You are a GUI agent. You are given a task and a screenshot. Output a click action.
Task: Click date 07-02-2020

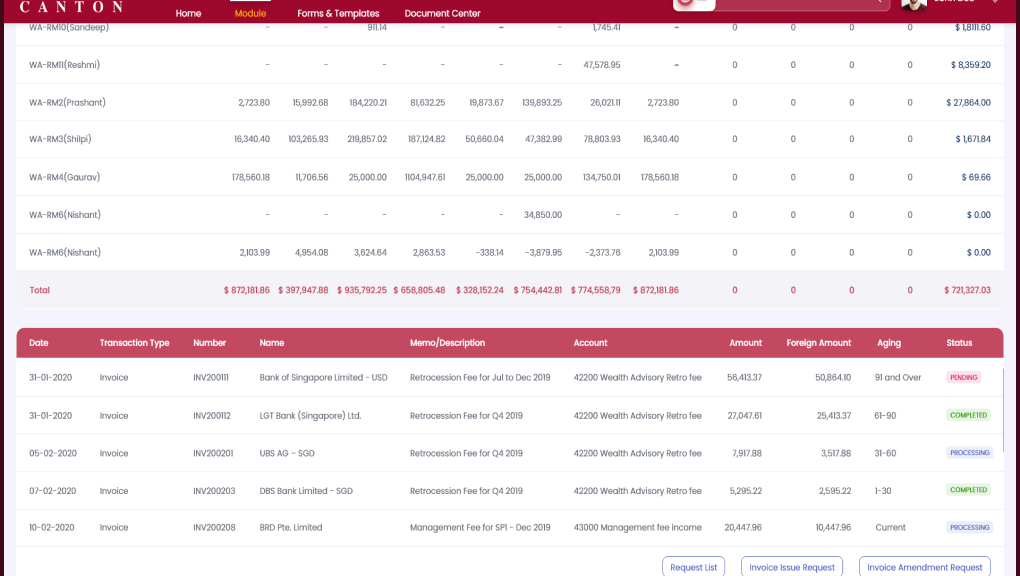(53, 491)
